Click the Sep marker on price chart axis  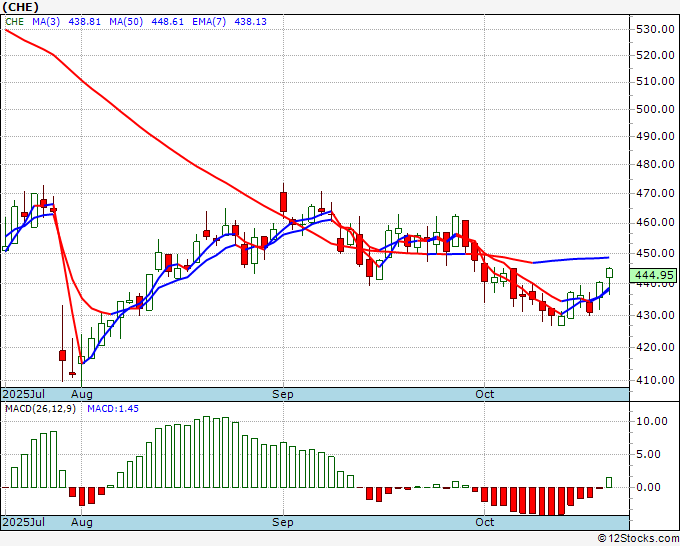pyautogui.click(x=284, y=394)
